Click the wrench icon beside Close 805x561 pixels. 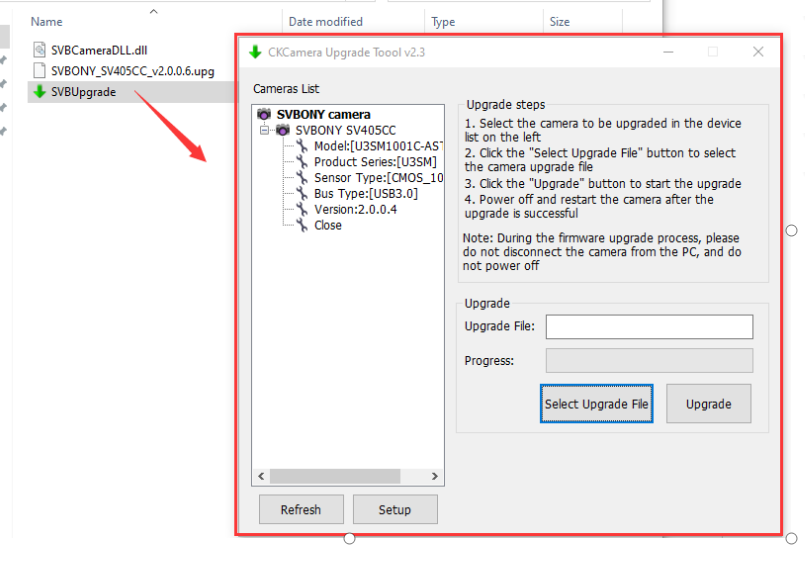pyautogui.click(x=302, y=226)
